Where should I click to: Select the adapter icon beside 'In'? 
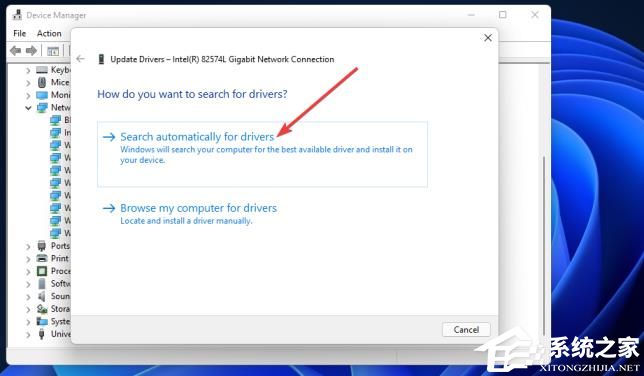click(x=55, y=133)
